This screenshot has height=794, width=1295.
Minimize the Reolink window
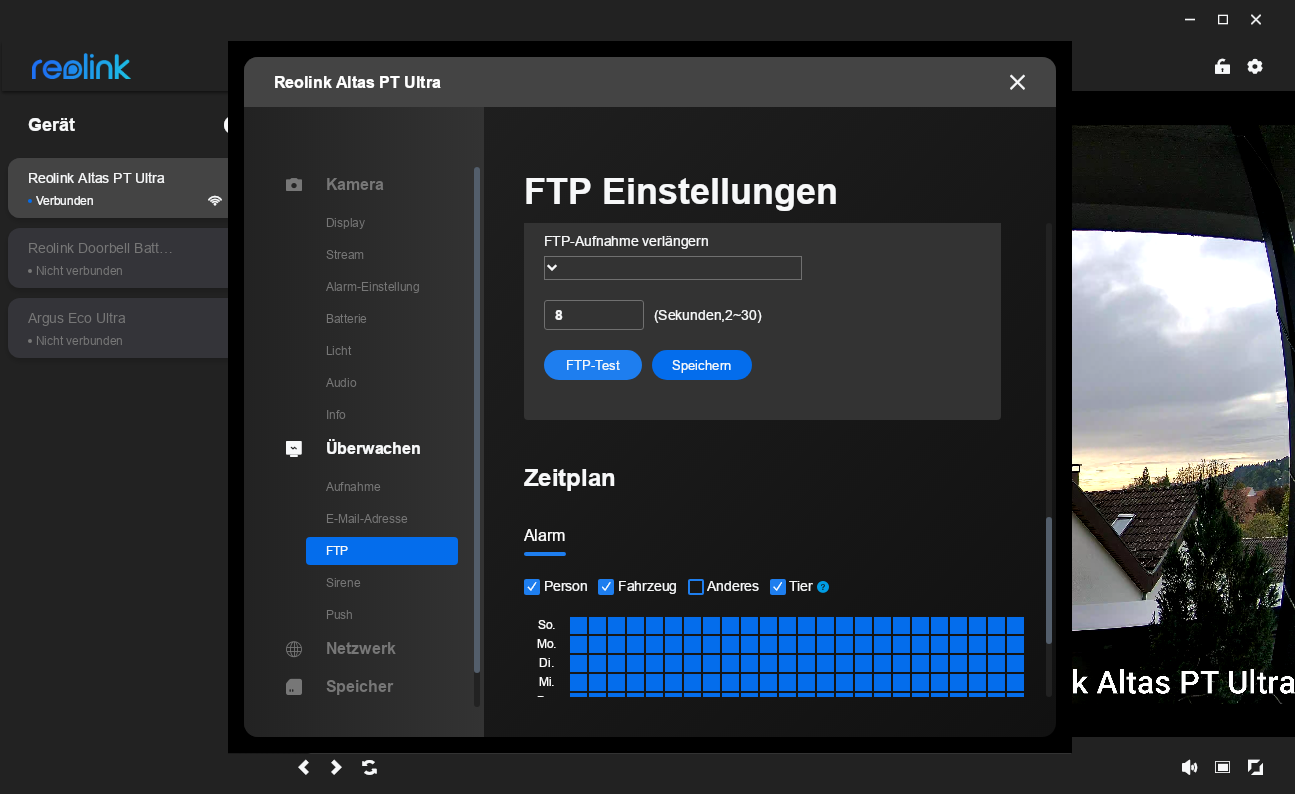point(1190,20)
